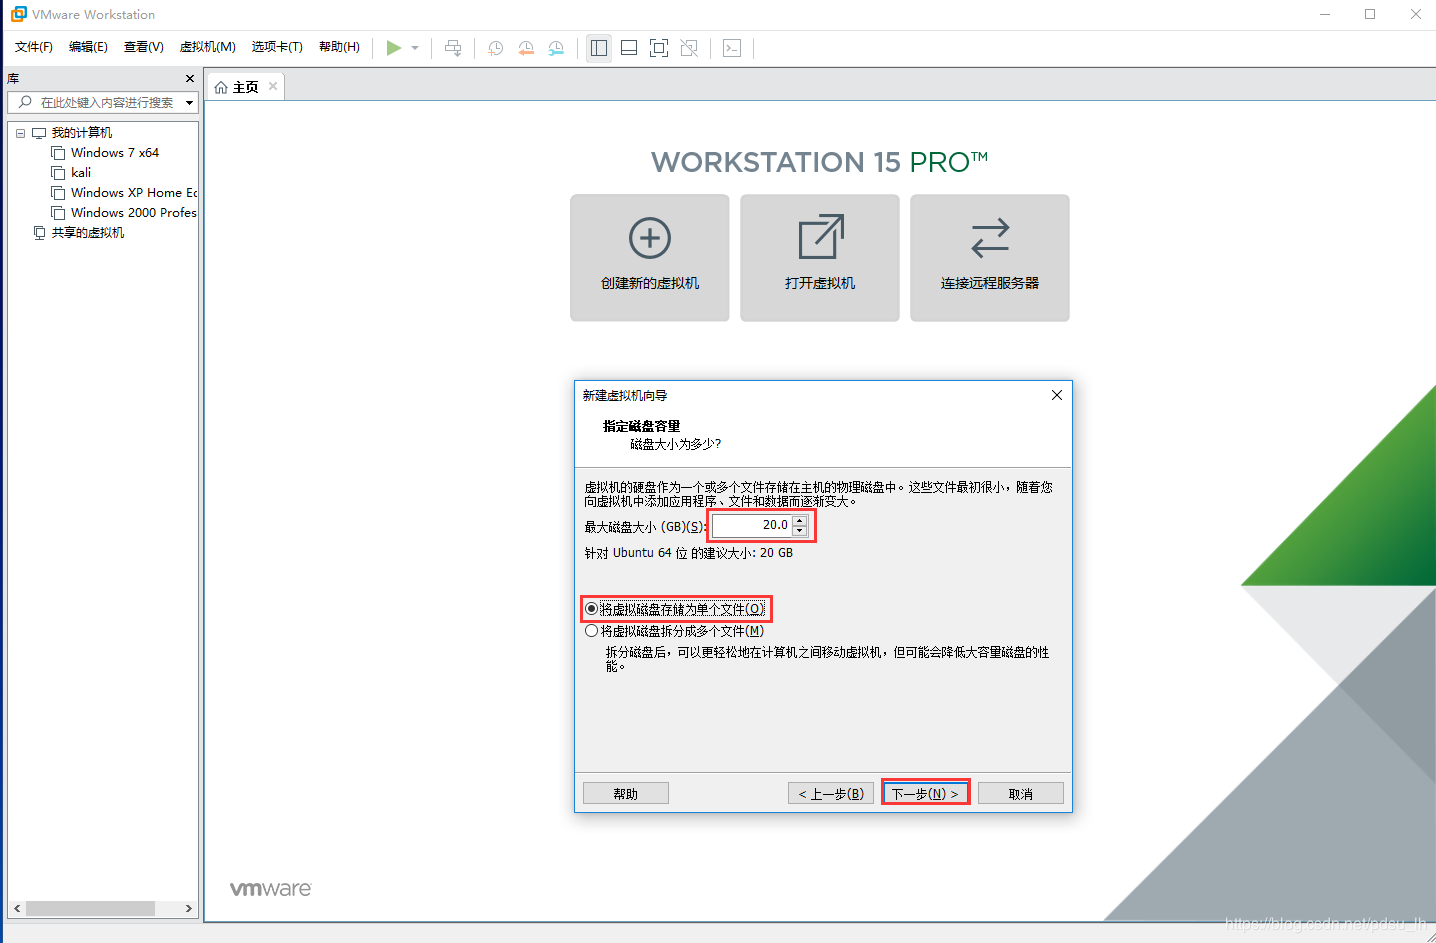Select the Windows 2000 Professional virtual machine
This screenshot has width=1436, height=943.
click(134, 213)
